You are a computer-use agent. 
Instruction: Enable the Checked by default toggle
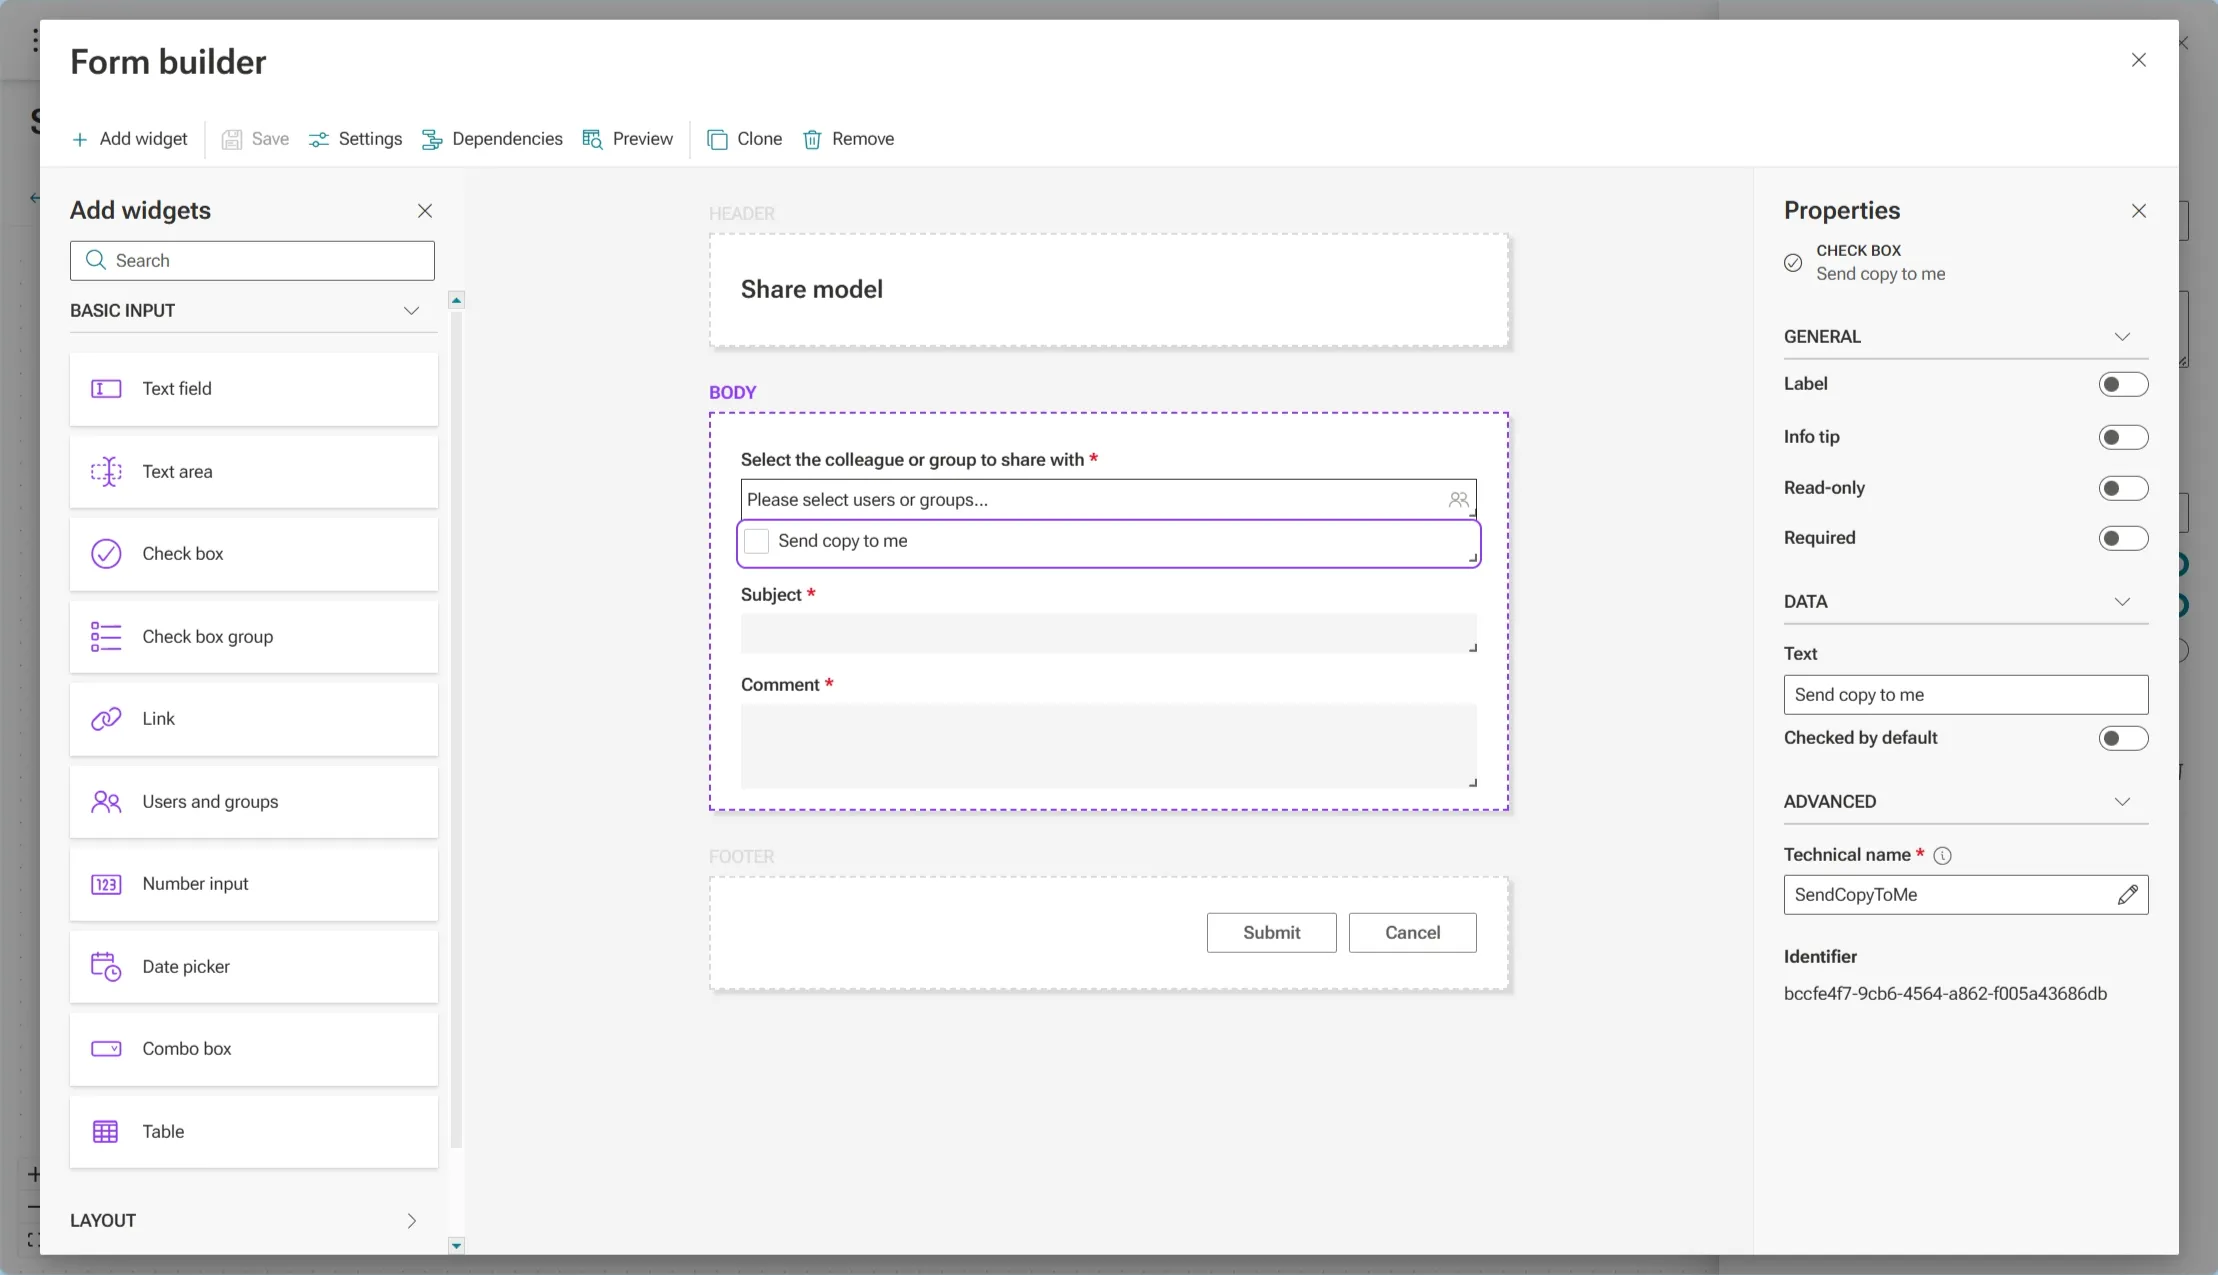click(2121, 738)
